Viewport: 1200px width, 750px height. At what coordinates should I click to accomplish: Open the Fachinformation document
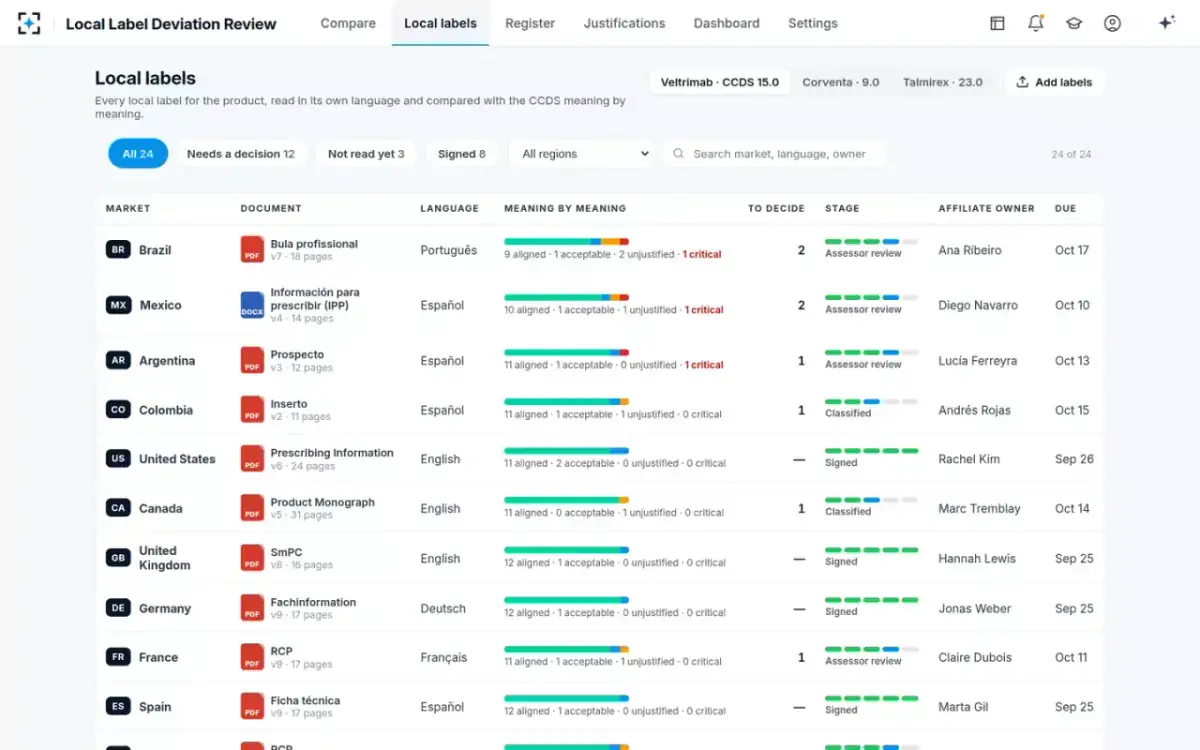click(x=313, y=602)
